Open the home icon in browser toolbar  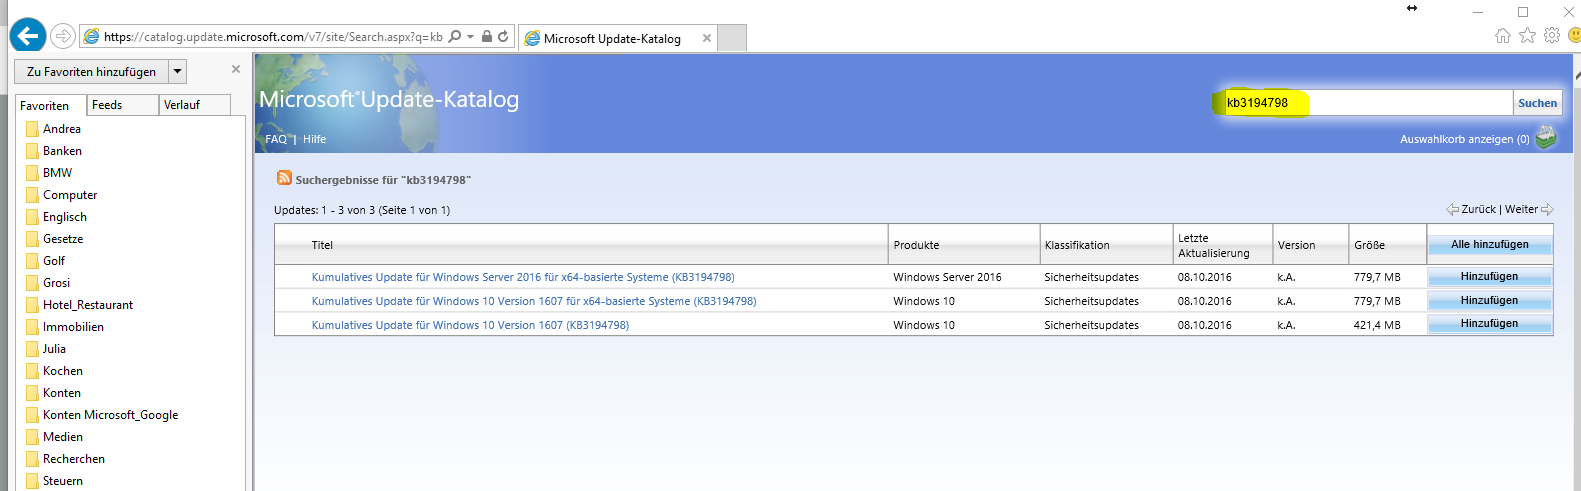point(1503,36)
